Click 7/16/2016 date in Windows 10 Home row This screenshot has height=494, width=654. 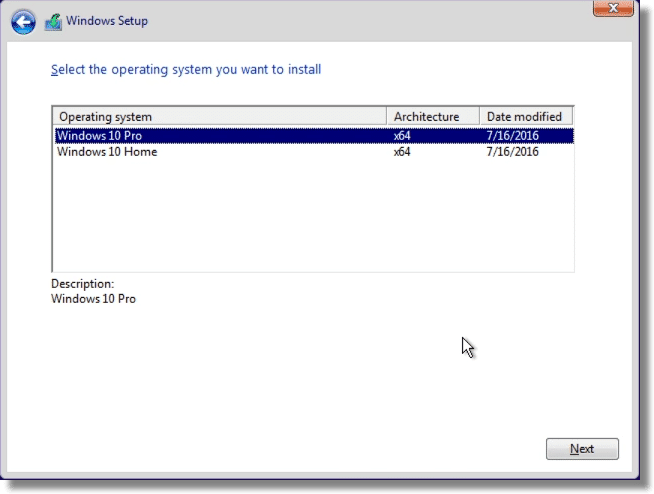pyautogui.click(x=513, y=151)
